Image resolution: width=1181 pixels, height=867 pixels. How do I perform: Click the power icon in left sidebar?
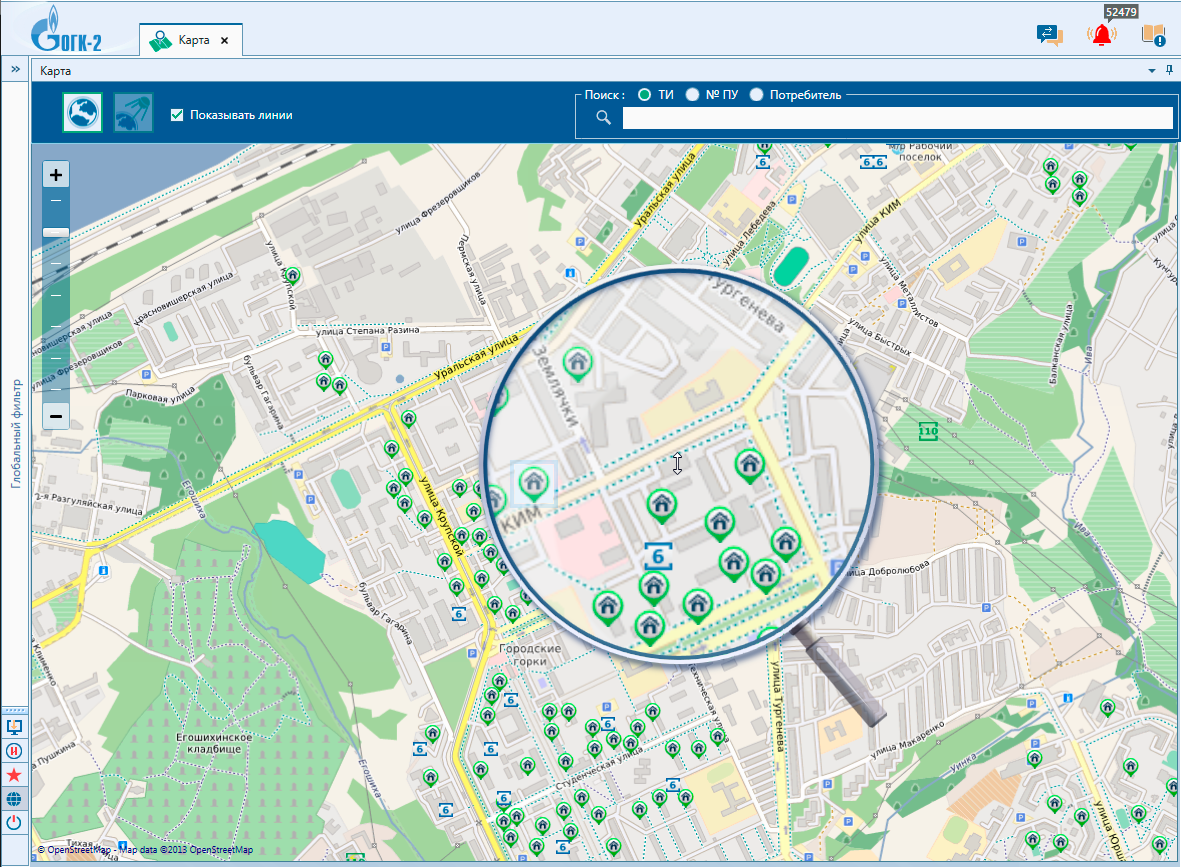pyautogui.click(x=14, y=823)
